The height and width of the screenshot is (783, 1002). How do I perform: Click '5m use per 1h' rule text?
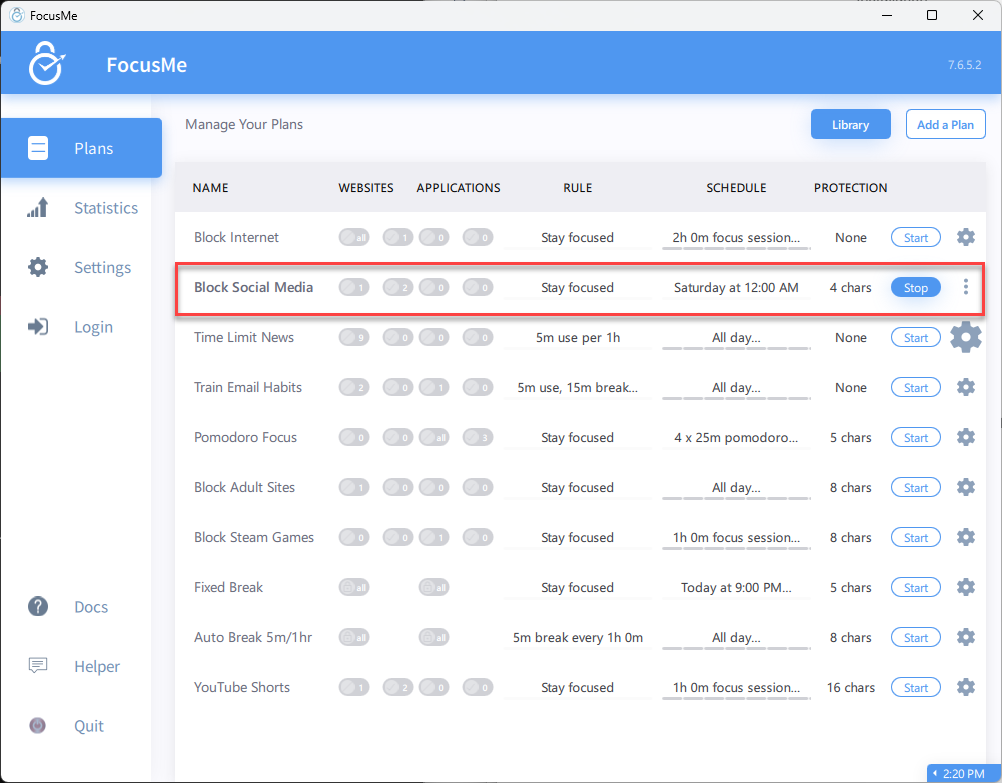tap(578, 337)
